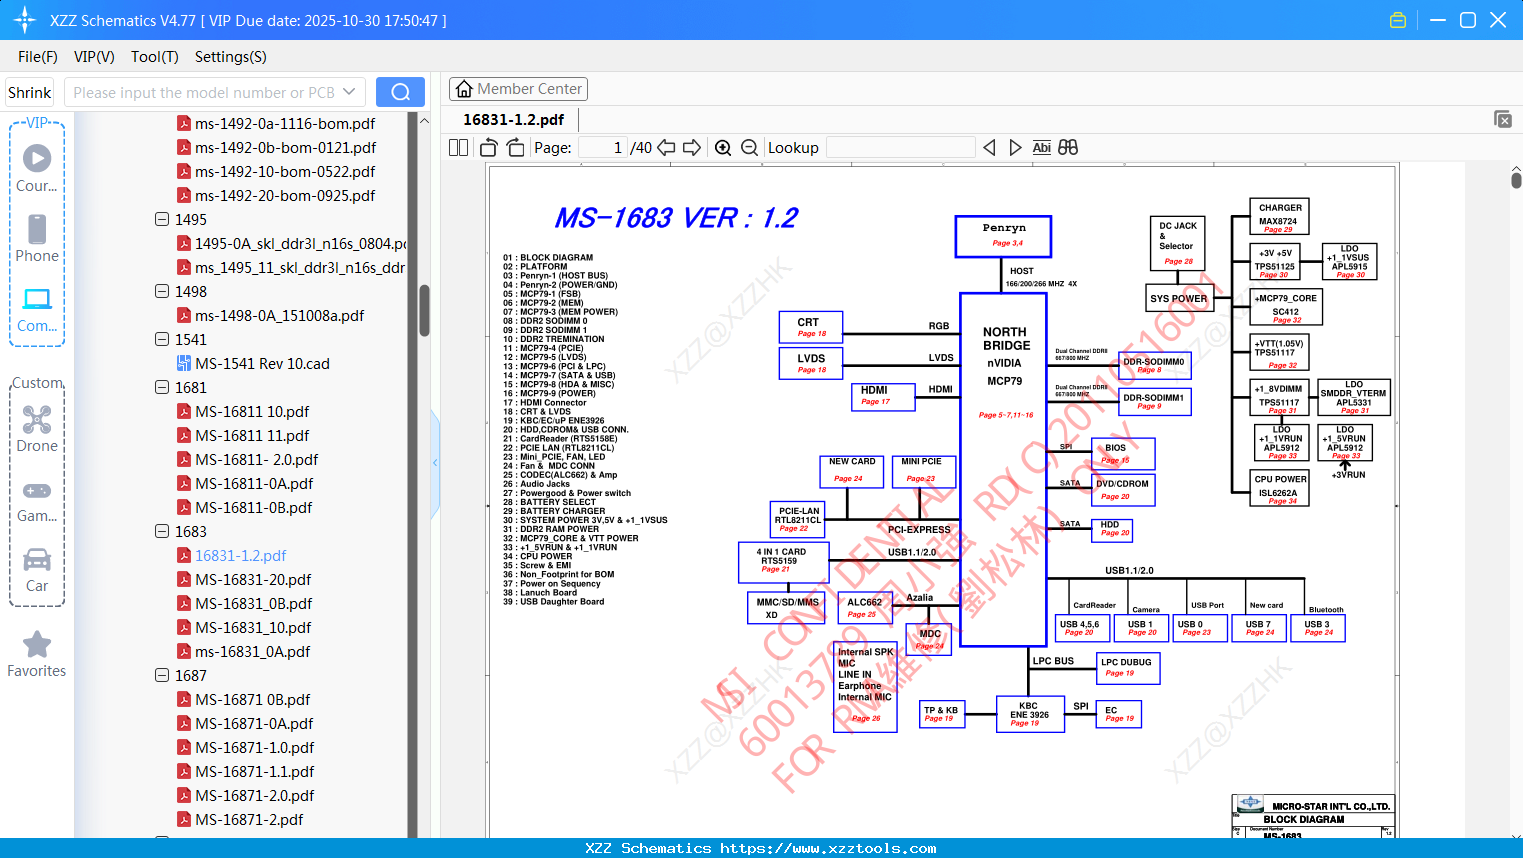Open MS-16811 10.pdf
The height and width of the screenshot is (858, 1523).
pos(252,411)
